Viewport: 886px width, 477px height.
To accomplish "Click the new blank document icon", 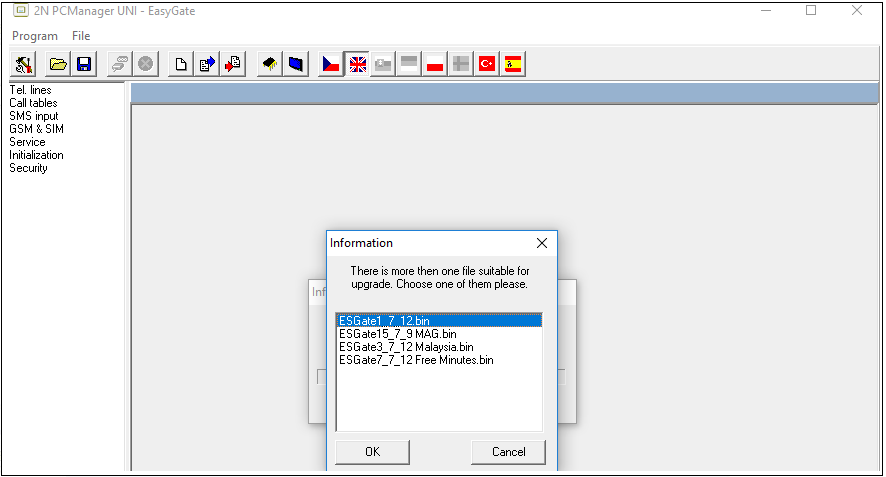I will 181,64.
